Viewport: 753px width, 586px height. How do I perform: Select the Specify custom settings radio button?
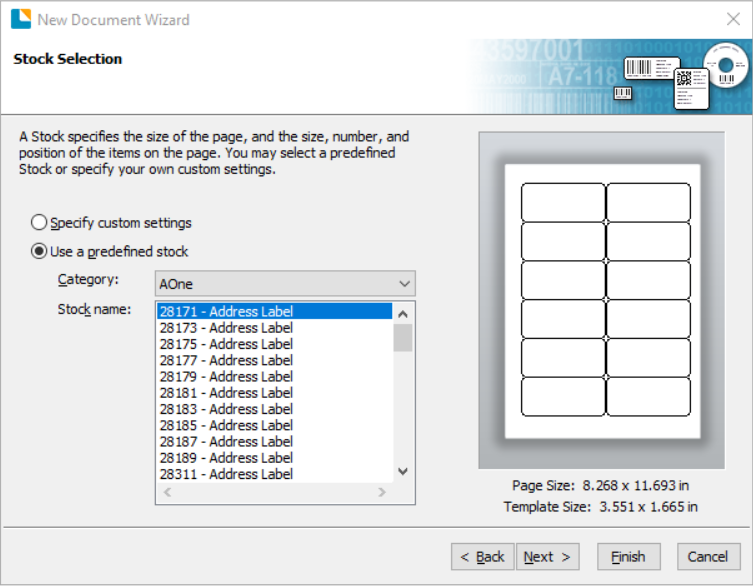pos(39,222)
